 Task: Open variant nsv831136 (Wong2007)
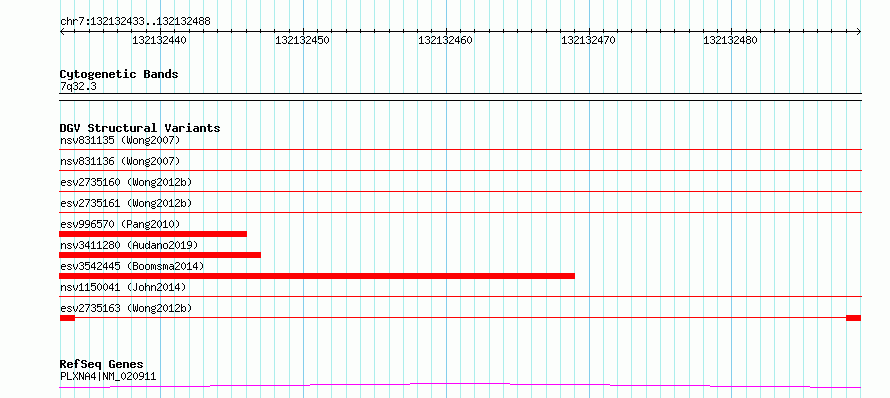(x=120, y=161)
